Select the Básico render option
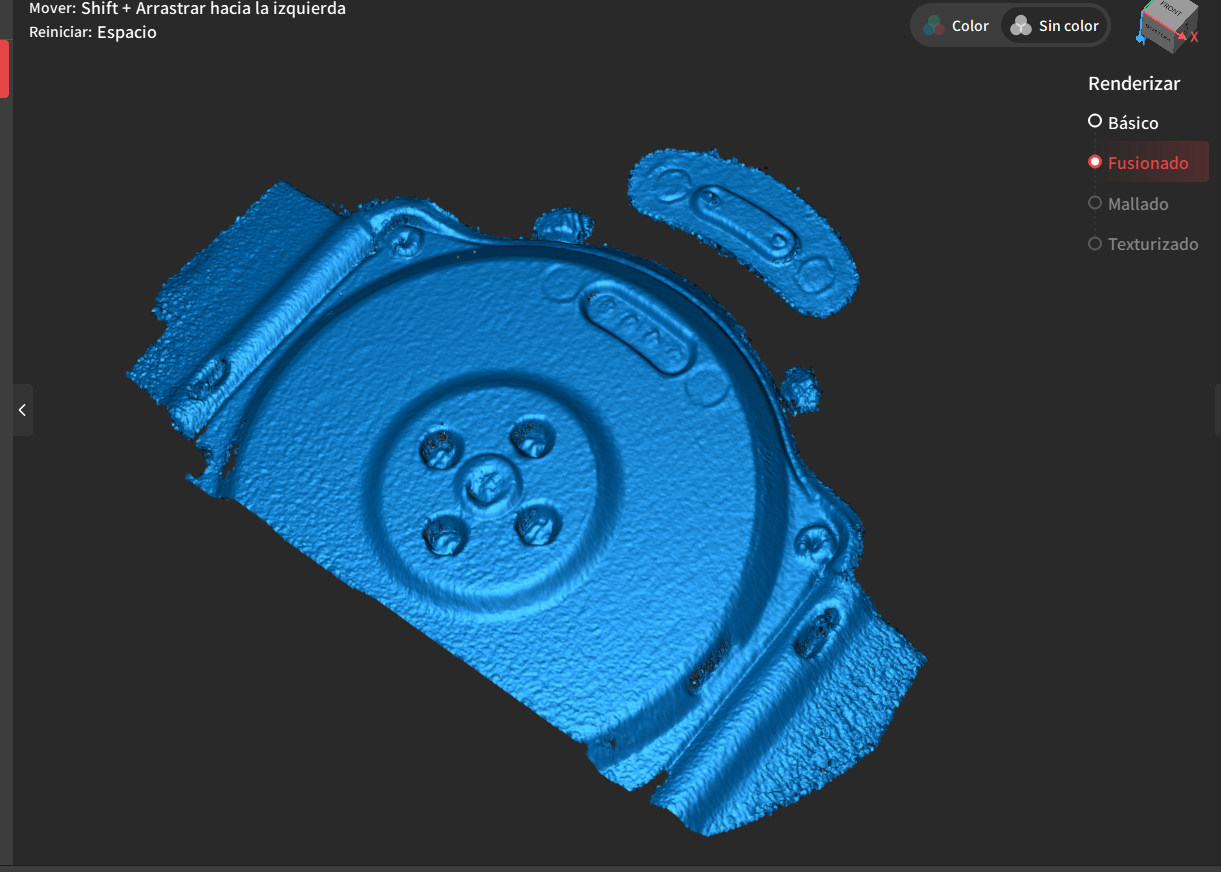This screenshot has width=1221, height=872. [1123, 122]
